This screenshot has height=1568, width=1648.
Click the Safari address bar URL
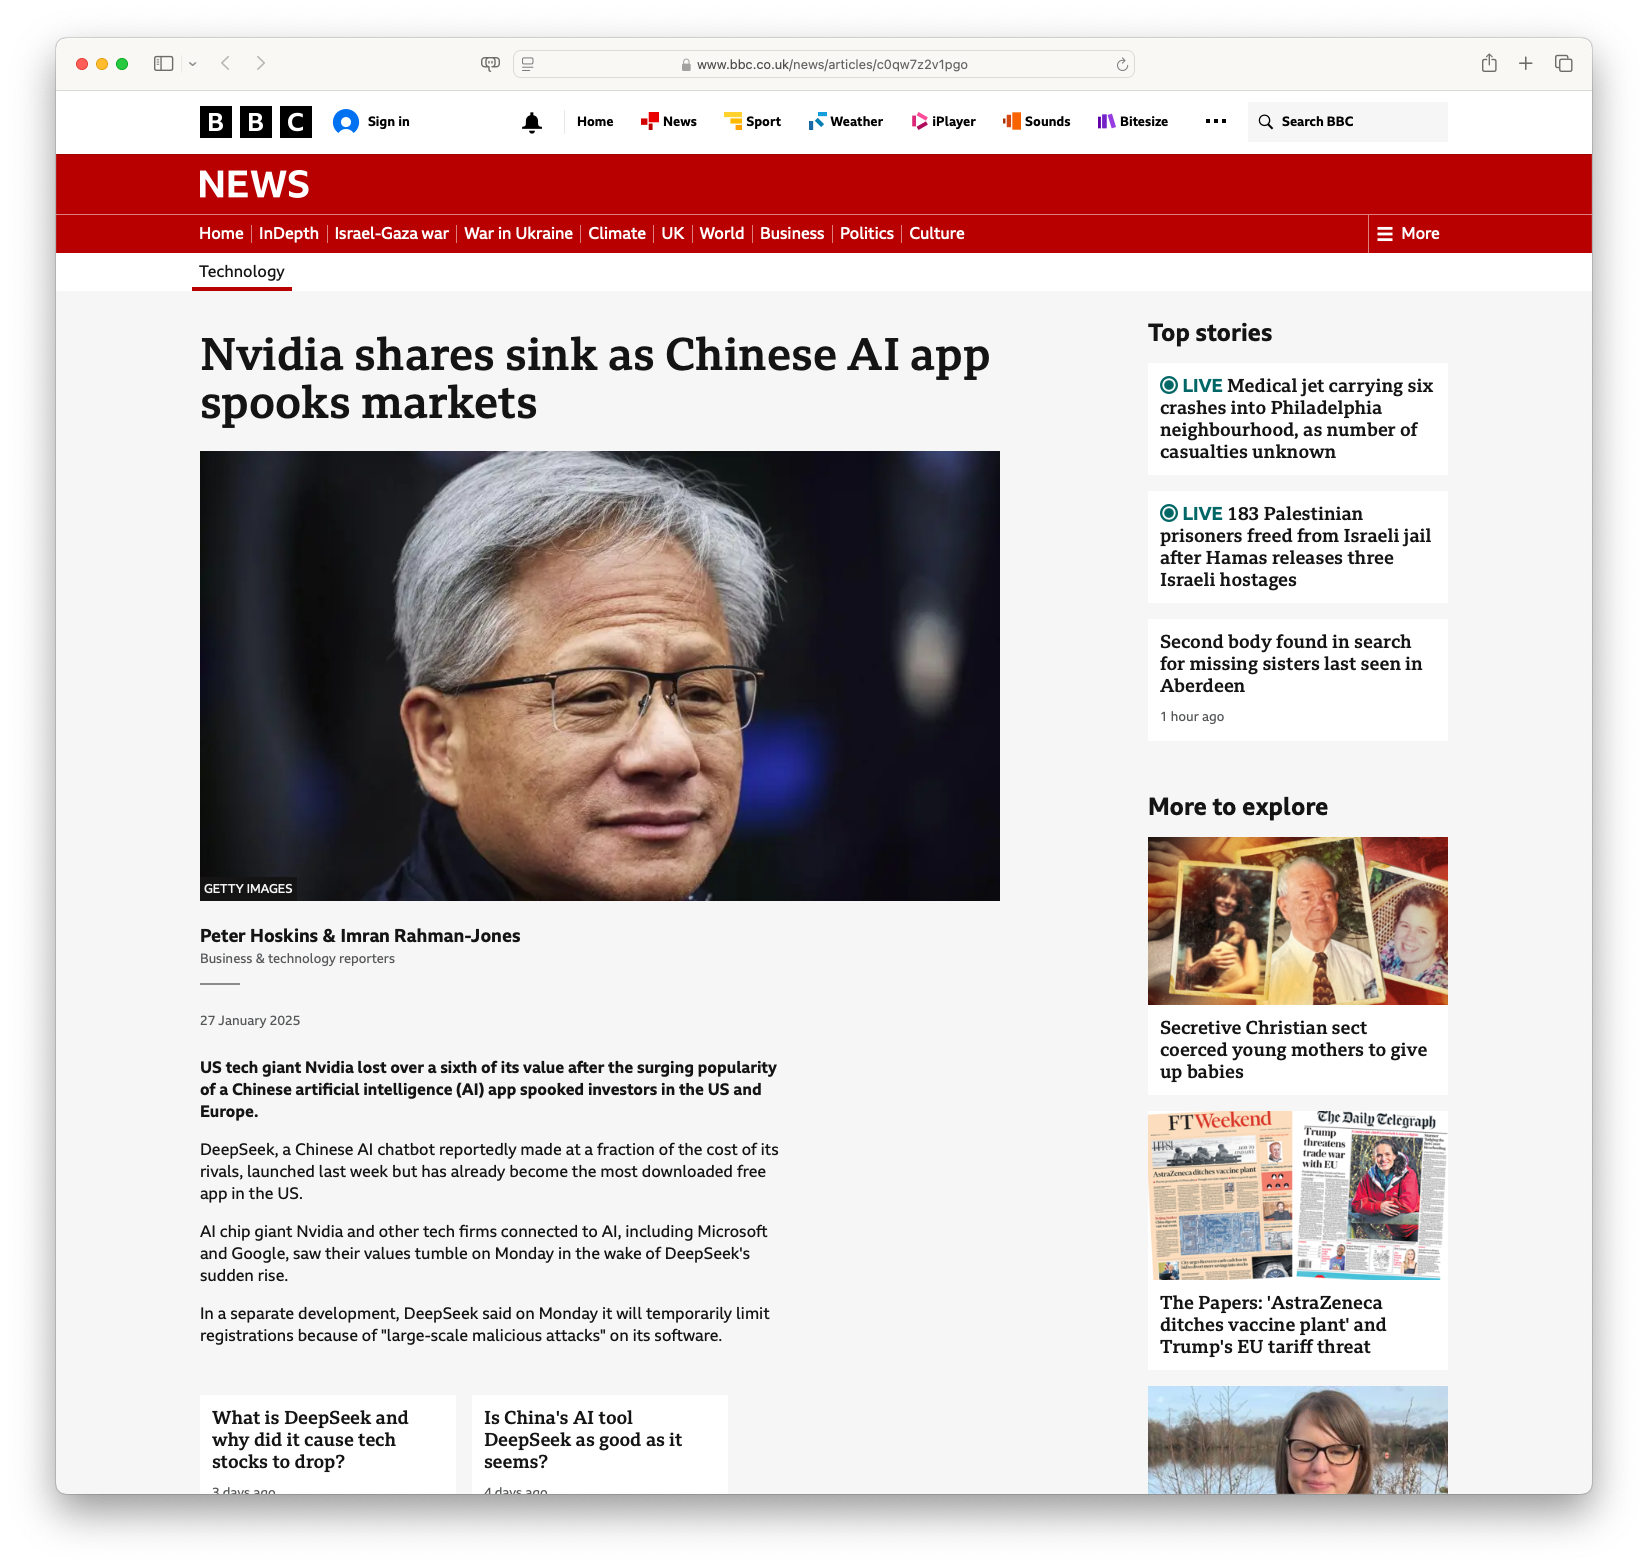click(831, 65)
